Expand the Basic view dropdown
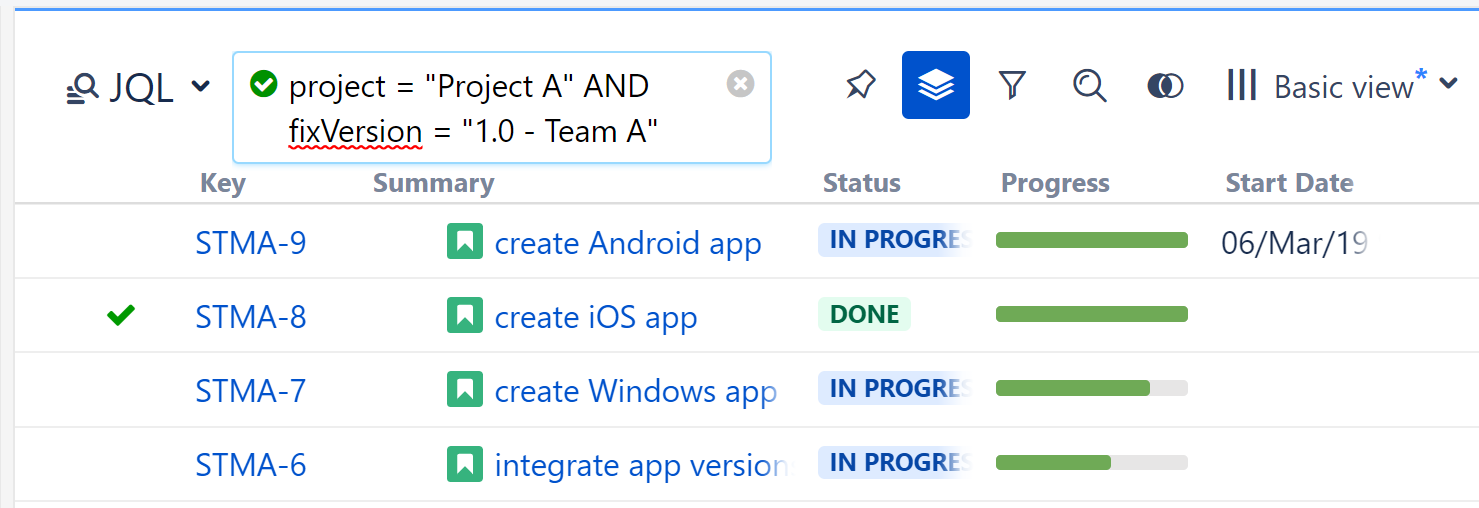The width and height of the screenshot is (1479, 508). 1449,86
